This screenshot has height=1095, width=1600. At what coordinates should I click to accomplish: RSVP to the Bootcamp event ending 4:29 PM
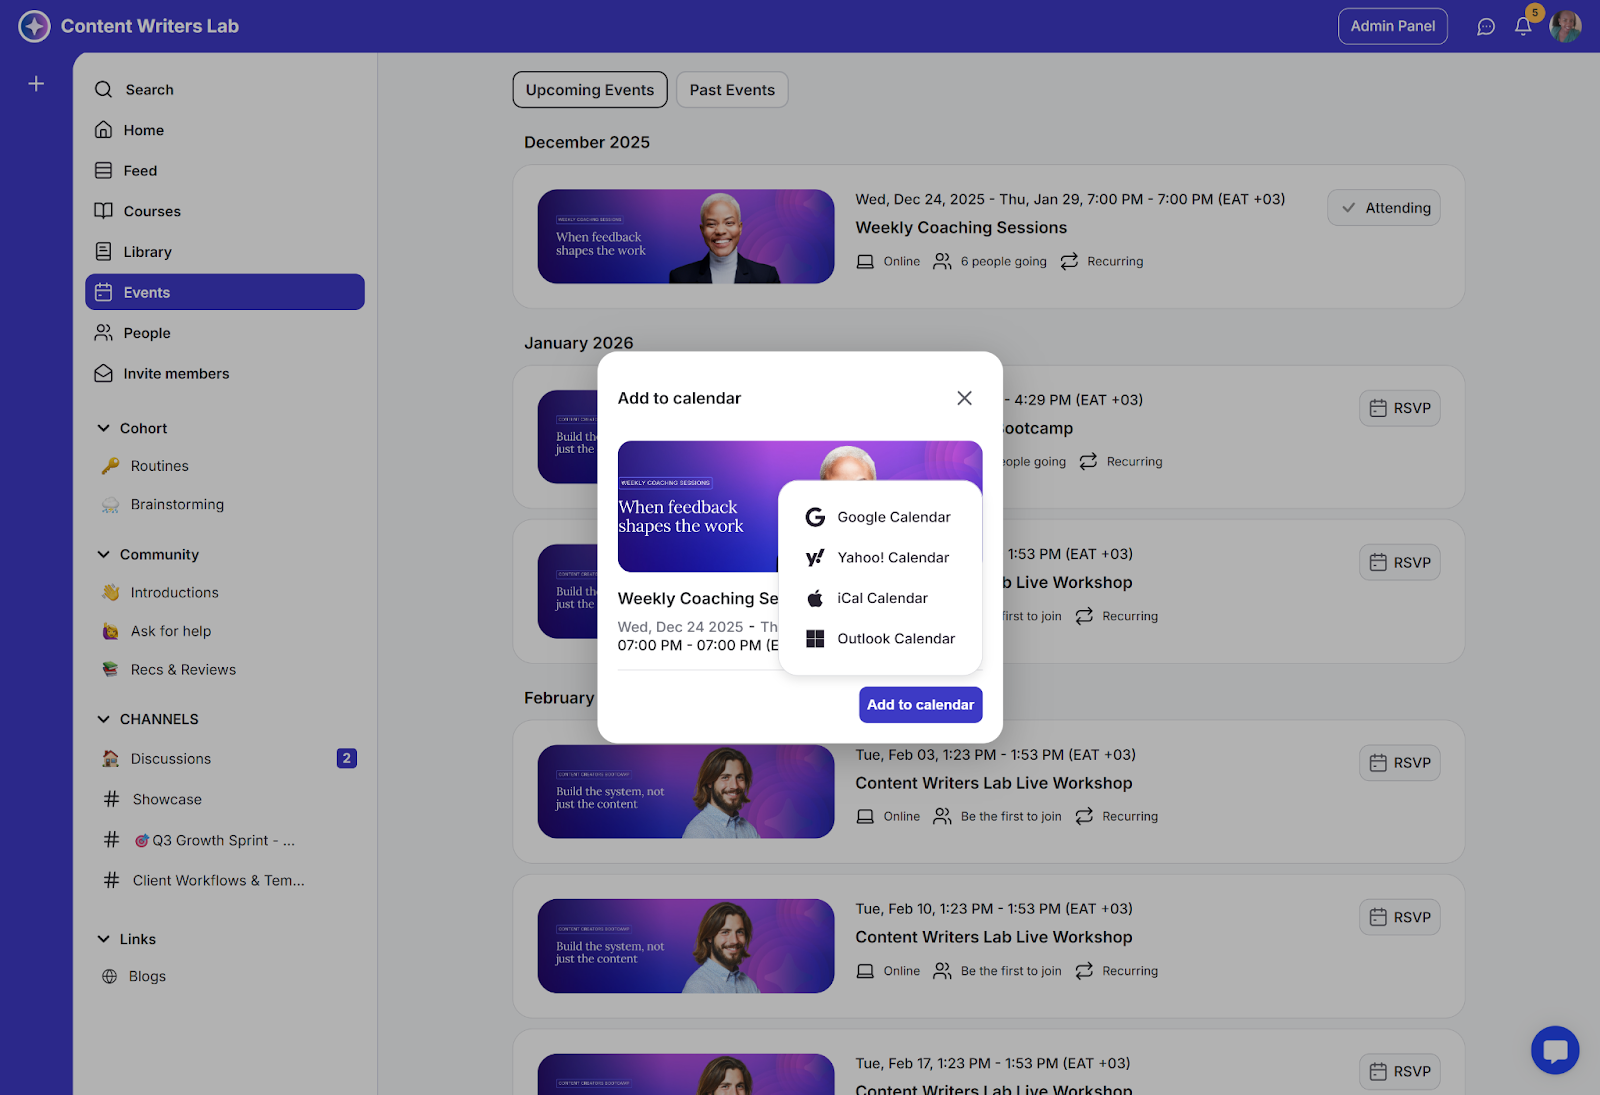point(1400,408)
